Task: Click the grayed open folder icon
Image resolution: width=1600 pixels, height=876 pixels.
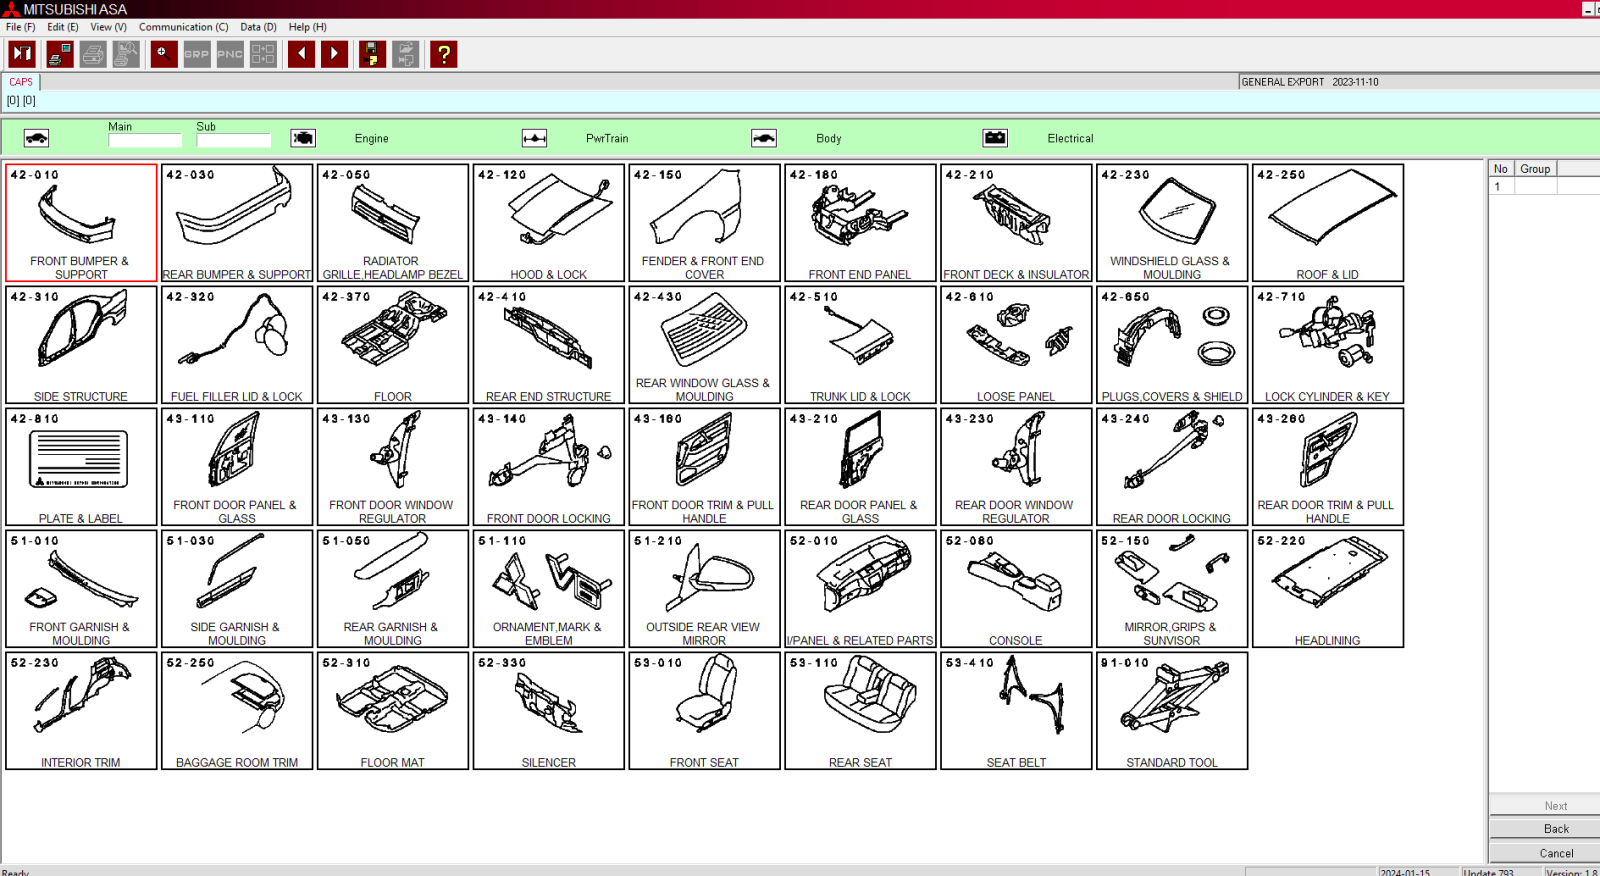Action: 405,54
